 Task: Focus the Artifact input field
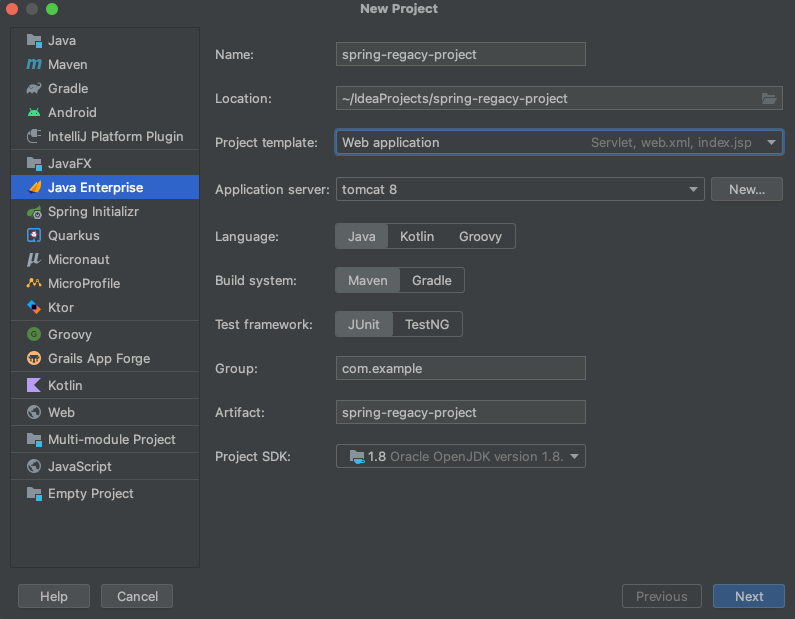coord(460,412)
